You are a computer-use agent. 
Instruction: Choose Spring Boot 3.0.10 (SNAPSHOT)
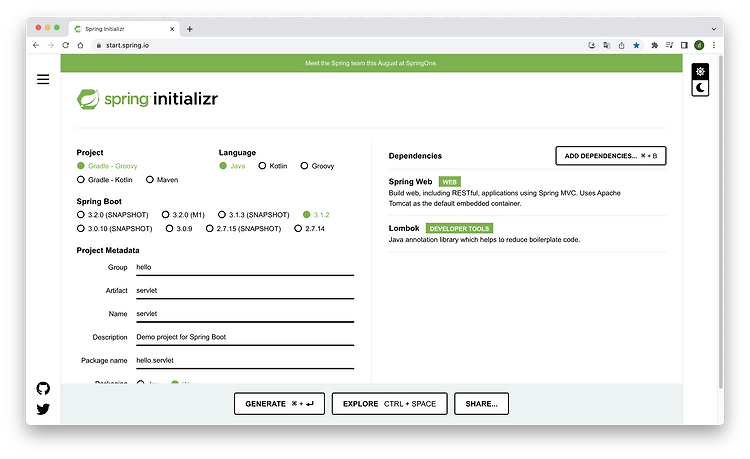[x=115, y=229]
